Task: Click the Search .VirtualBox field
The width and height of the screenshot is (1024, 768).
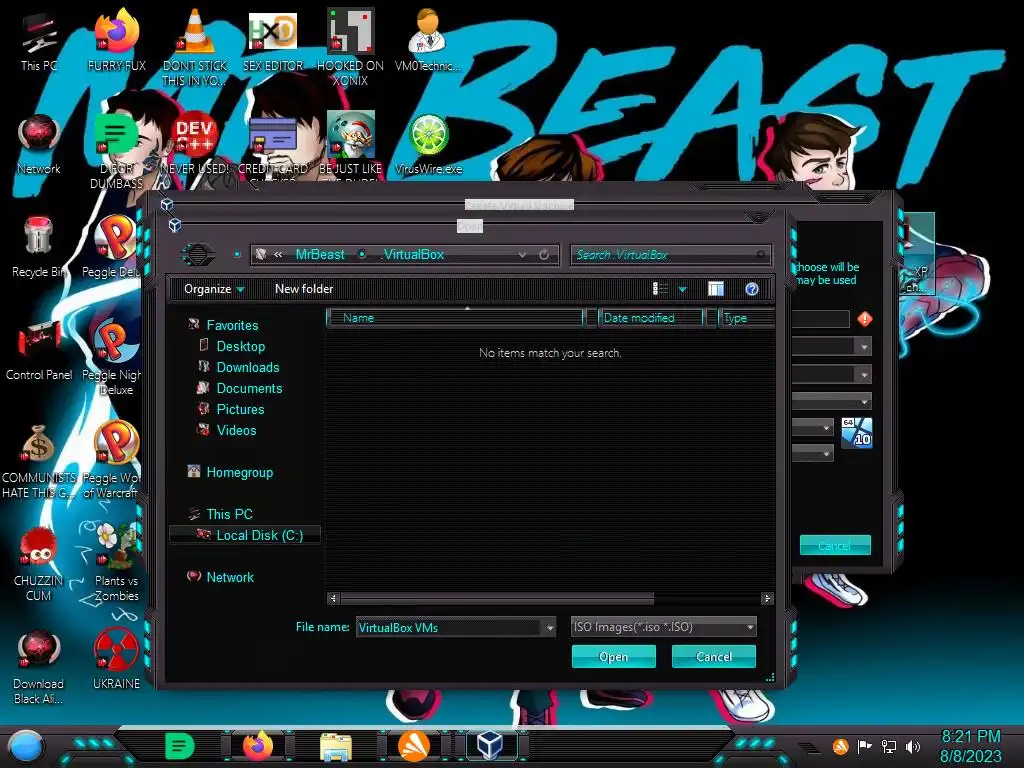Action: [x=670, y=255]
